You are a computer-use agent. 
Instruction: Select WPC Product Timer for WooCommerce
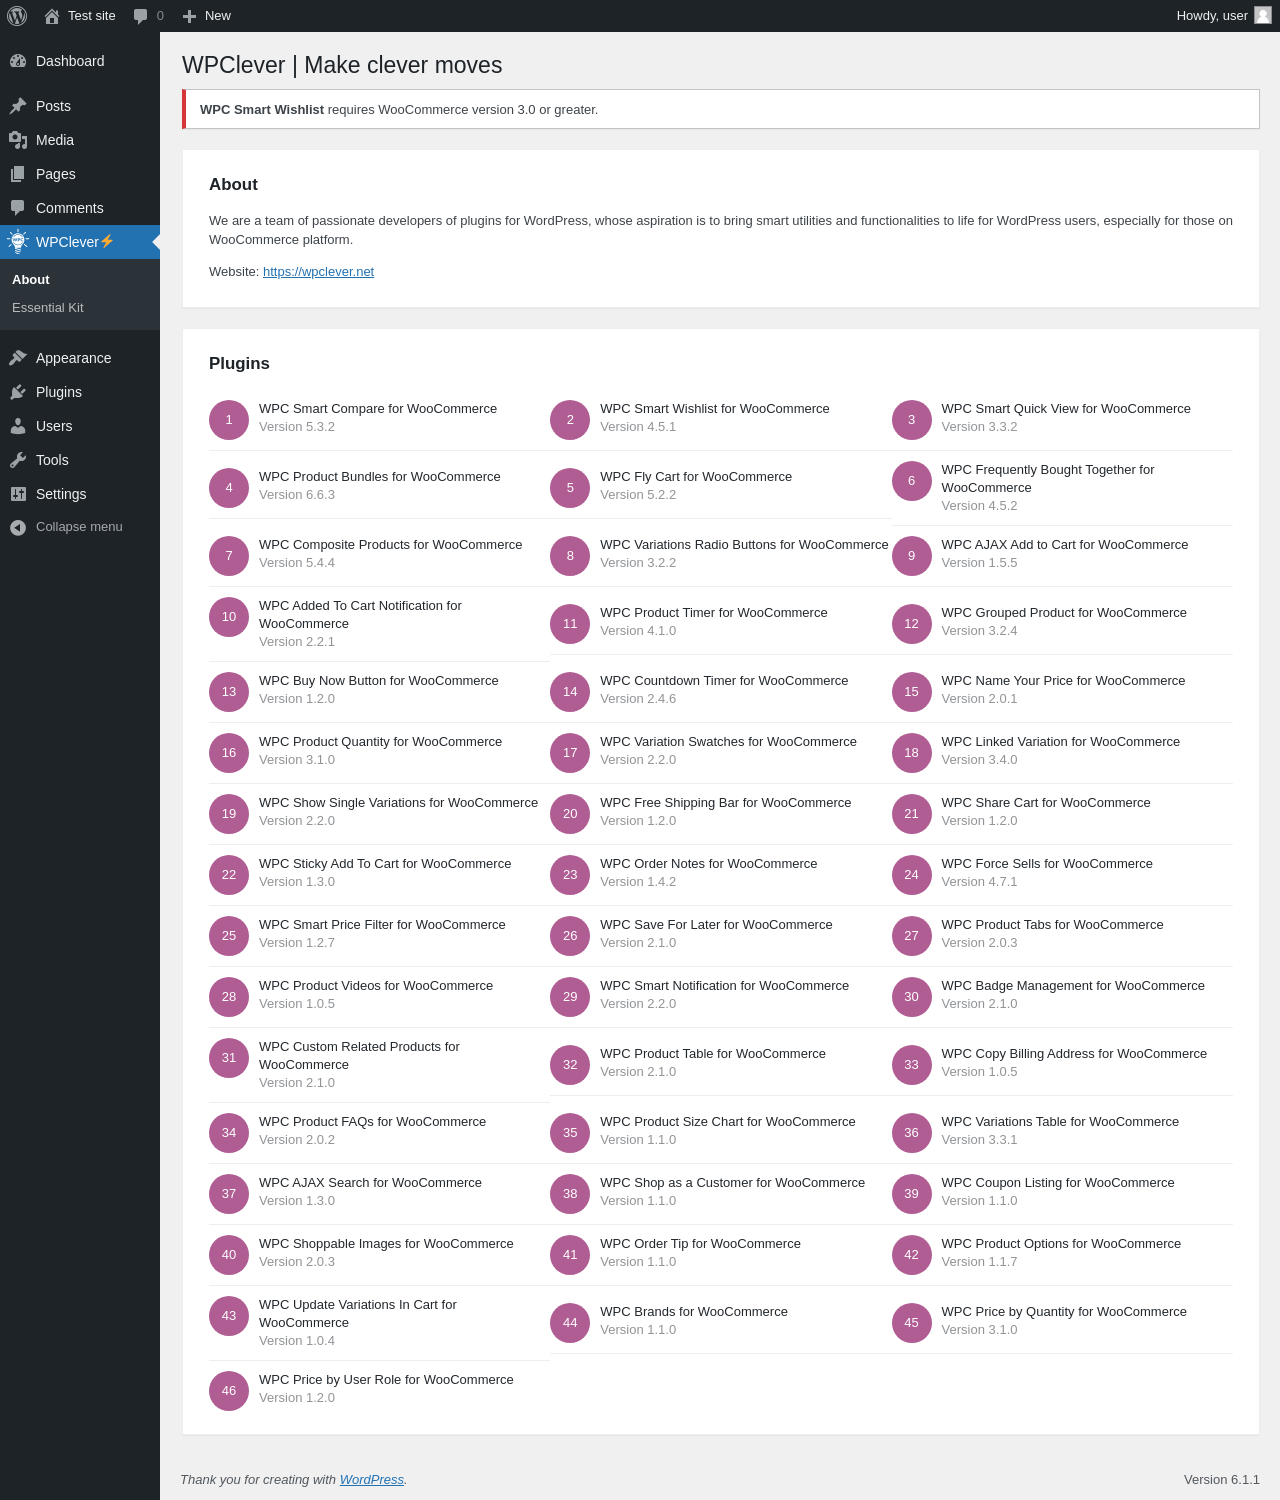[x=714, y=613]
